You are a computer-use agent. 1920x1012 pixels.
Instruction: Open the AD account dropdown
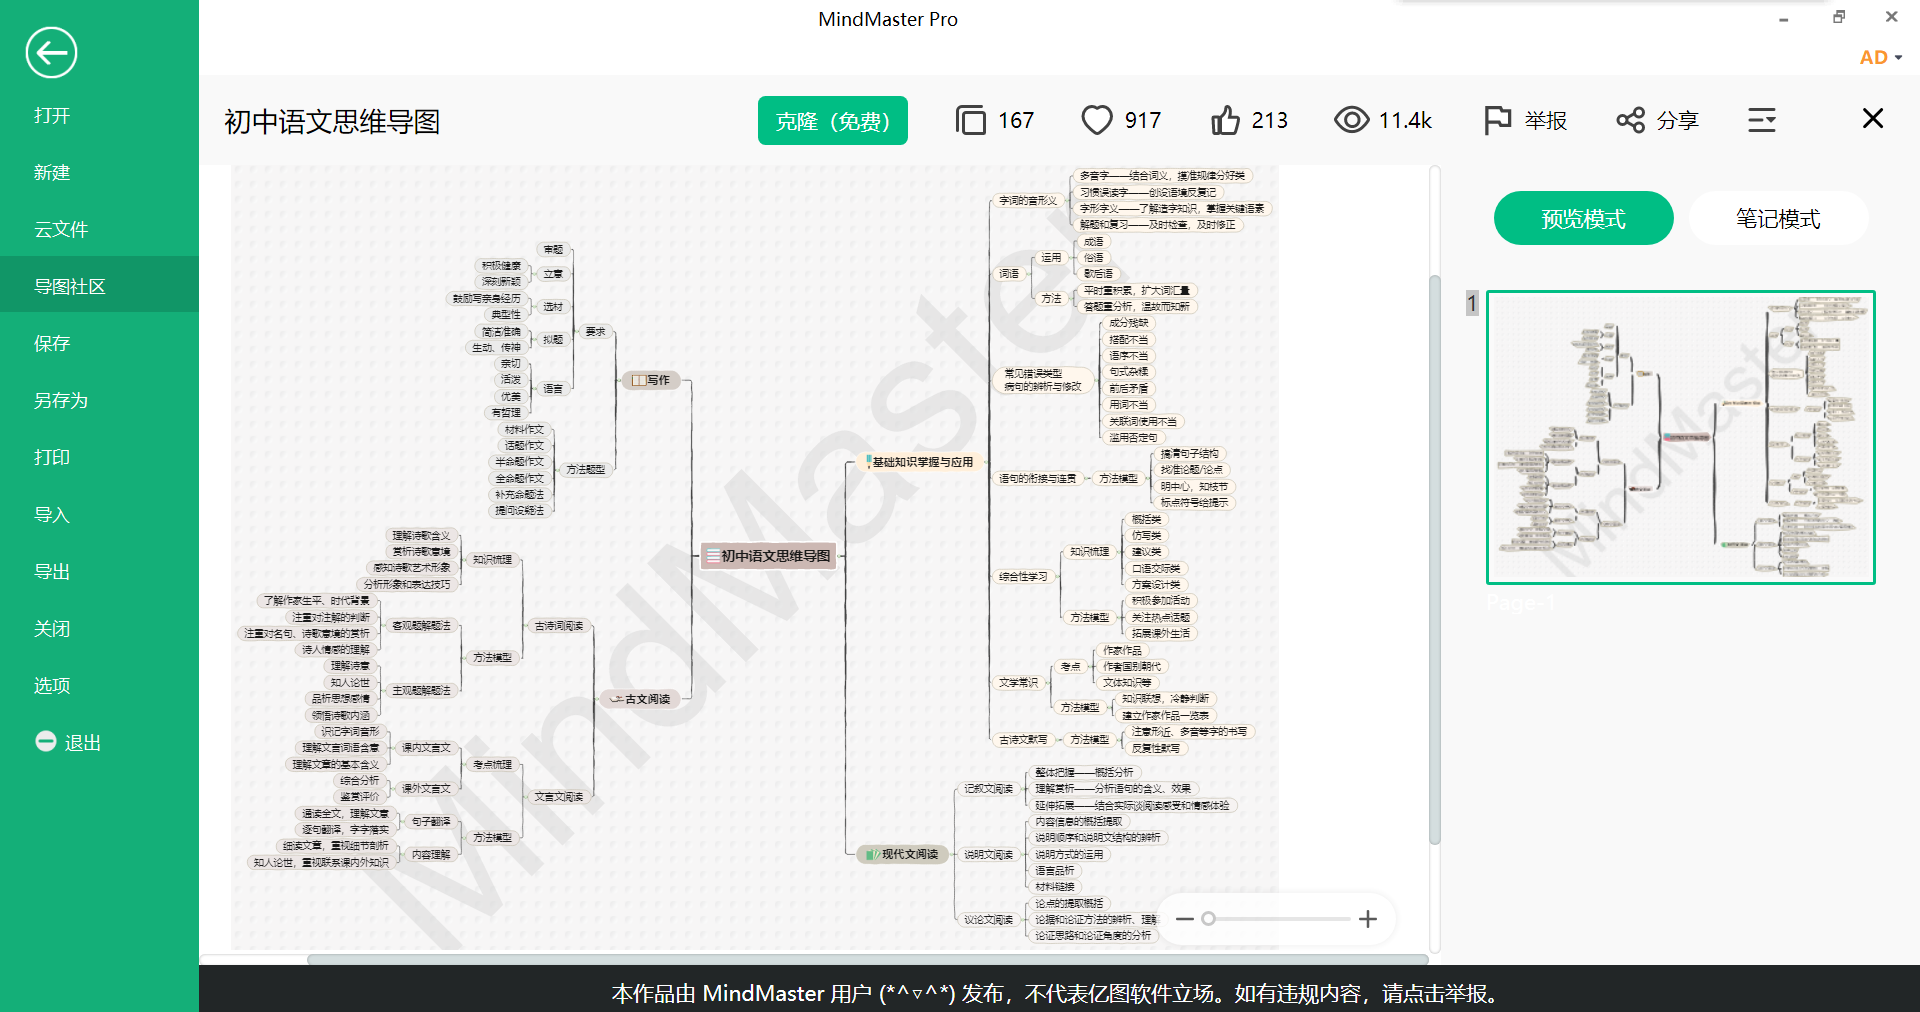[1880, 58]
